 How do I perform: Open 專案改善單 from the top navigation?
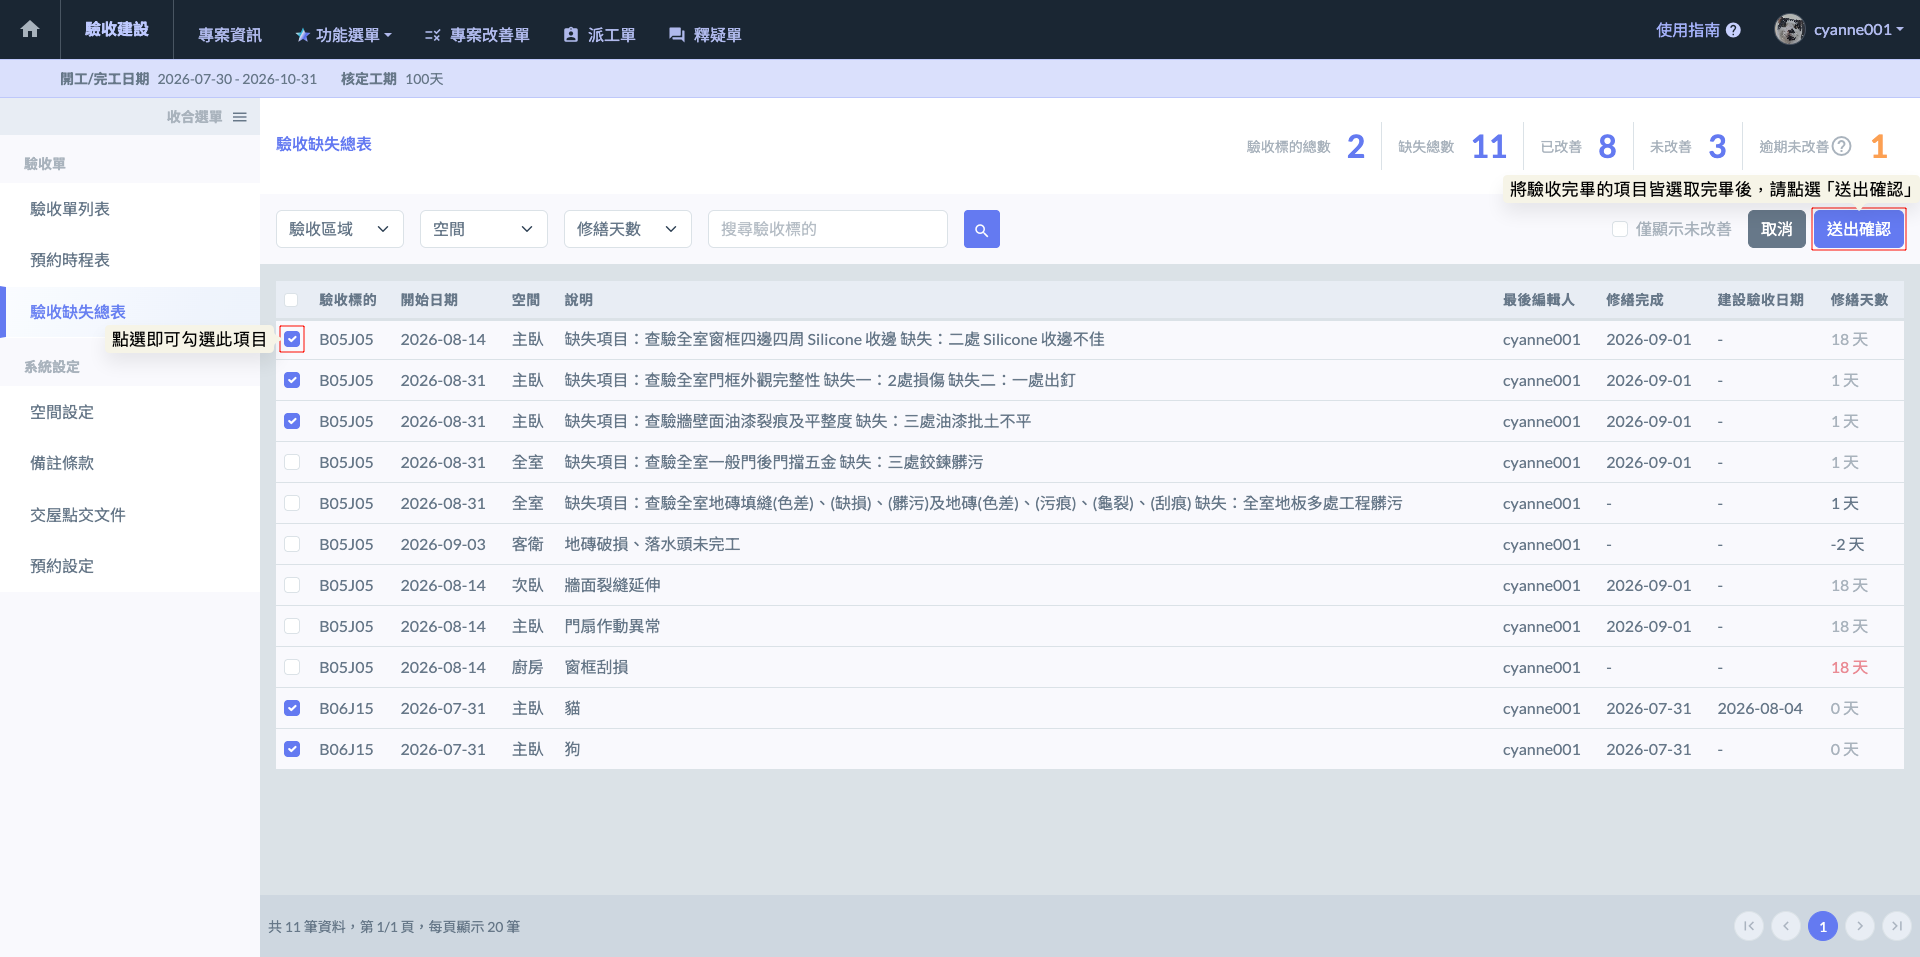tap(477, 35)
